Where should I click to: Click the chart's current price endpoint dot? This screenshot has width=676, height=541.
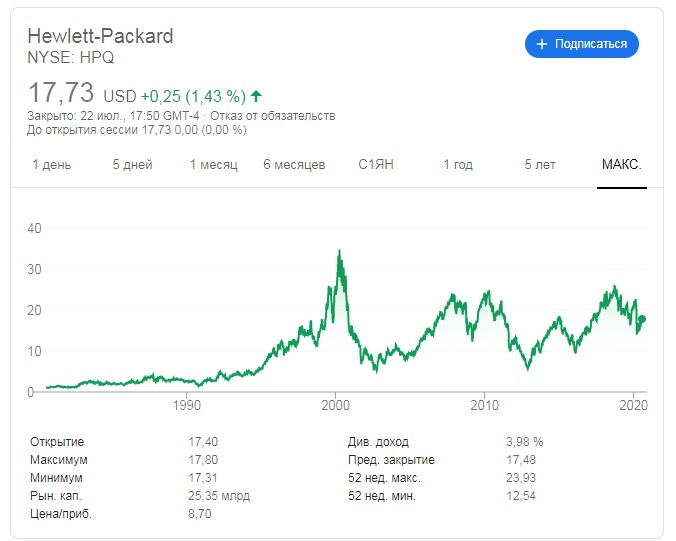pos(643,319)
